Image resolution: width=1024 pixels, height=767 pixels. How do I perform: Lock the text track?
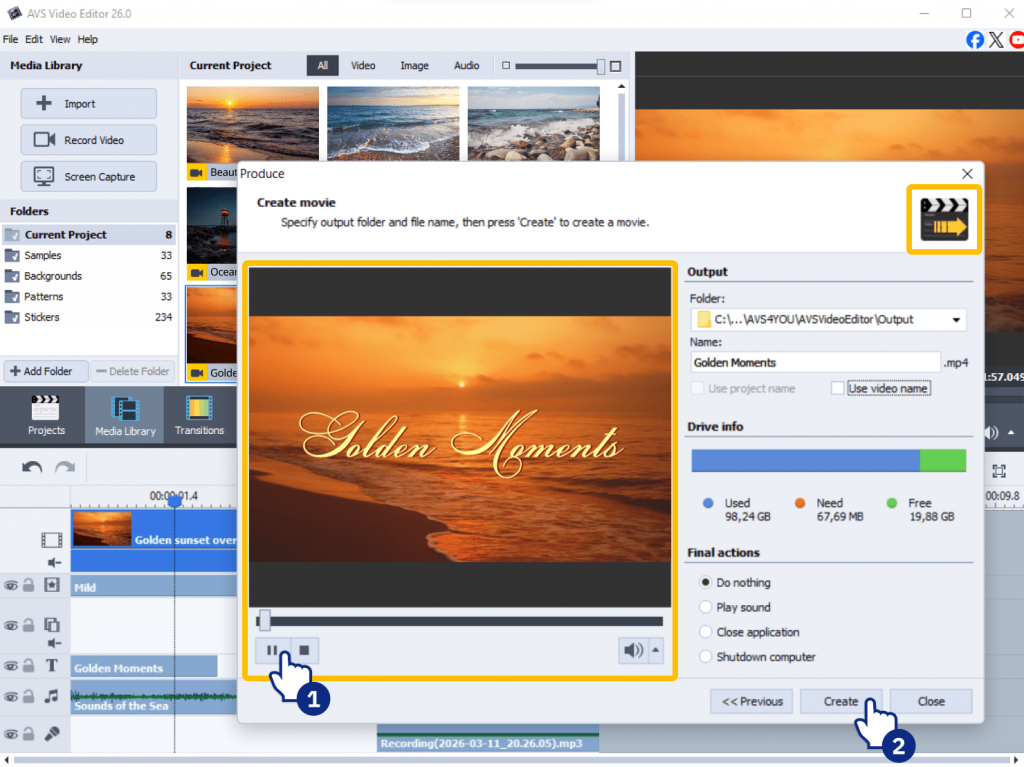point(29,666)
